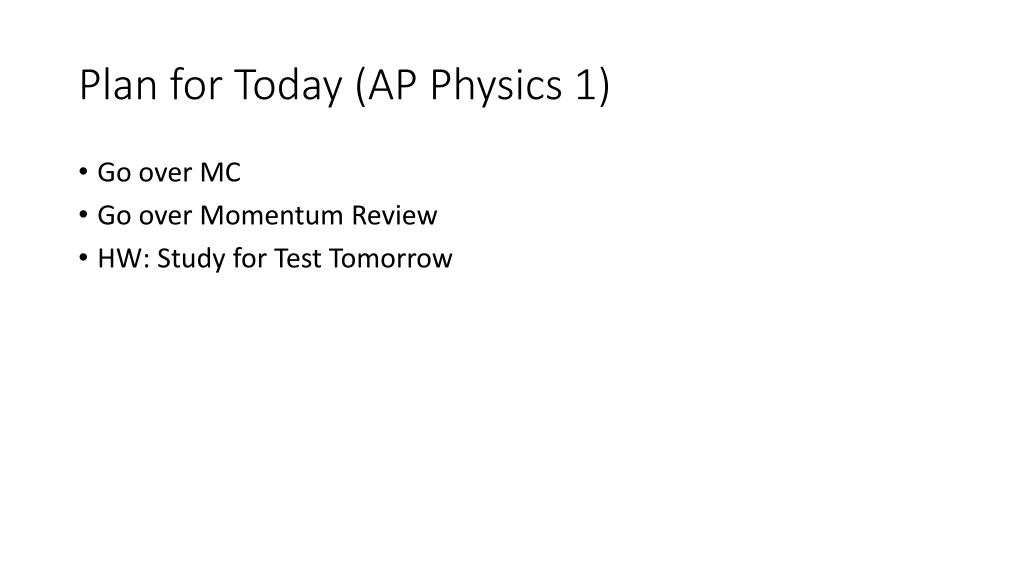Click the bullet dot before 'Go over Momentum'
The height and width of the screenshot is (576, 1024).
coord(83,215)
